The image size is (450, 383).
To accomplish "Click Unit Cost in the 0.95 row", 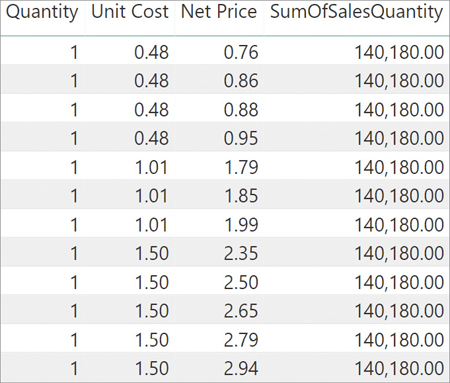I will pyautogui.click(x=151, y=138).
